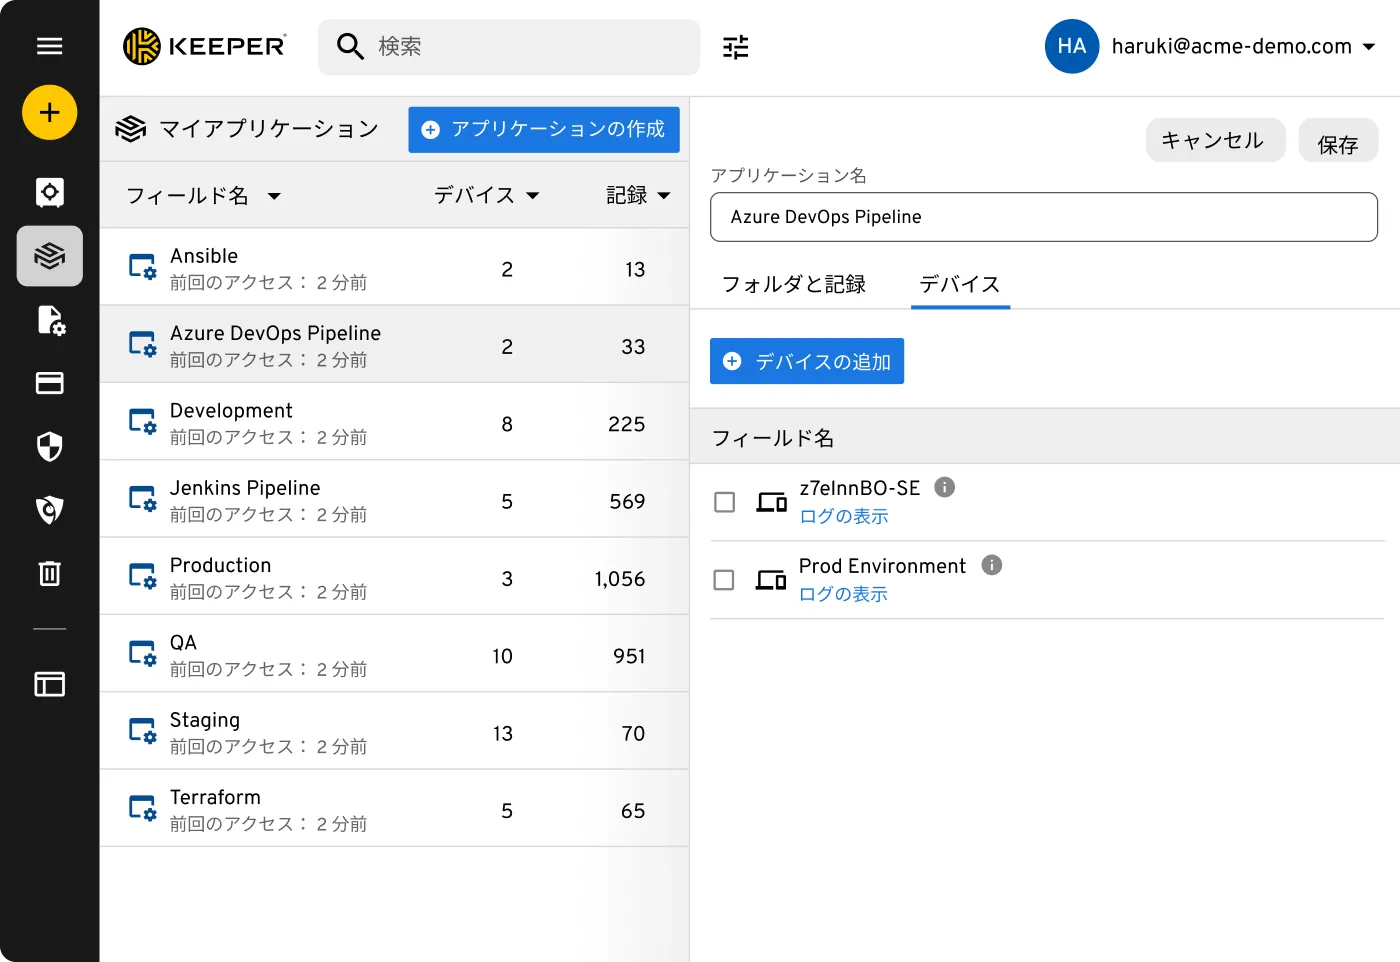Click the HA user avatar
The width and height of the screenshot is (1400, 962).
pos(1072,46)
